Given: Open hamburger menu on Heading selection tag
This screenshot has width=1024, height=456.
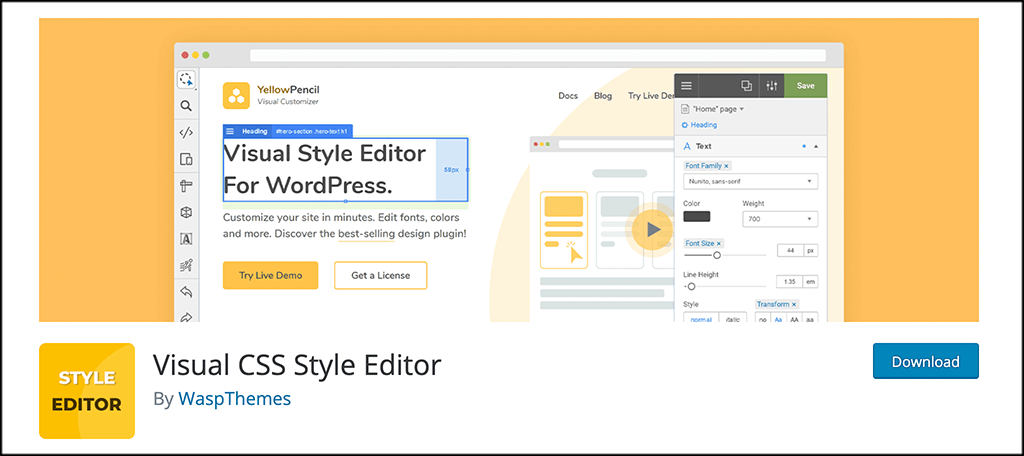Looking at the screenshot, I should coord(230,131).
